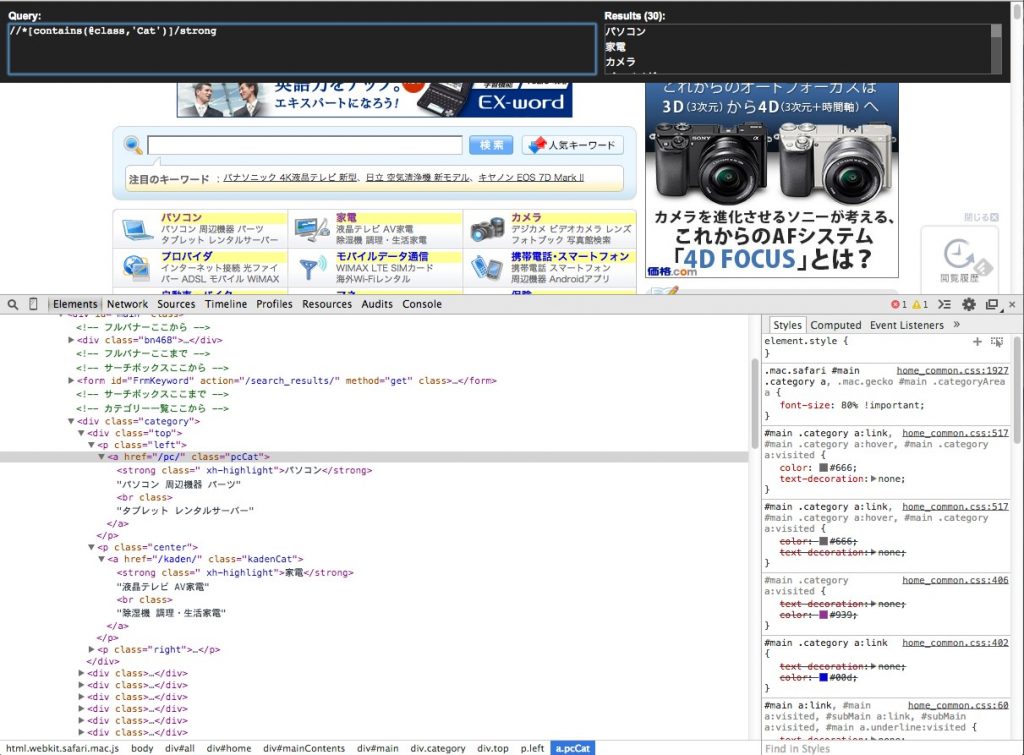Toggle element state icon in Styles
The image size is (1024, 755).
pyautogui.click(x=997, y=342)
